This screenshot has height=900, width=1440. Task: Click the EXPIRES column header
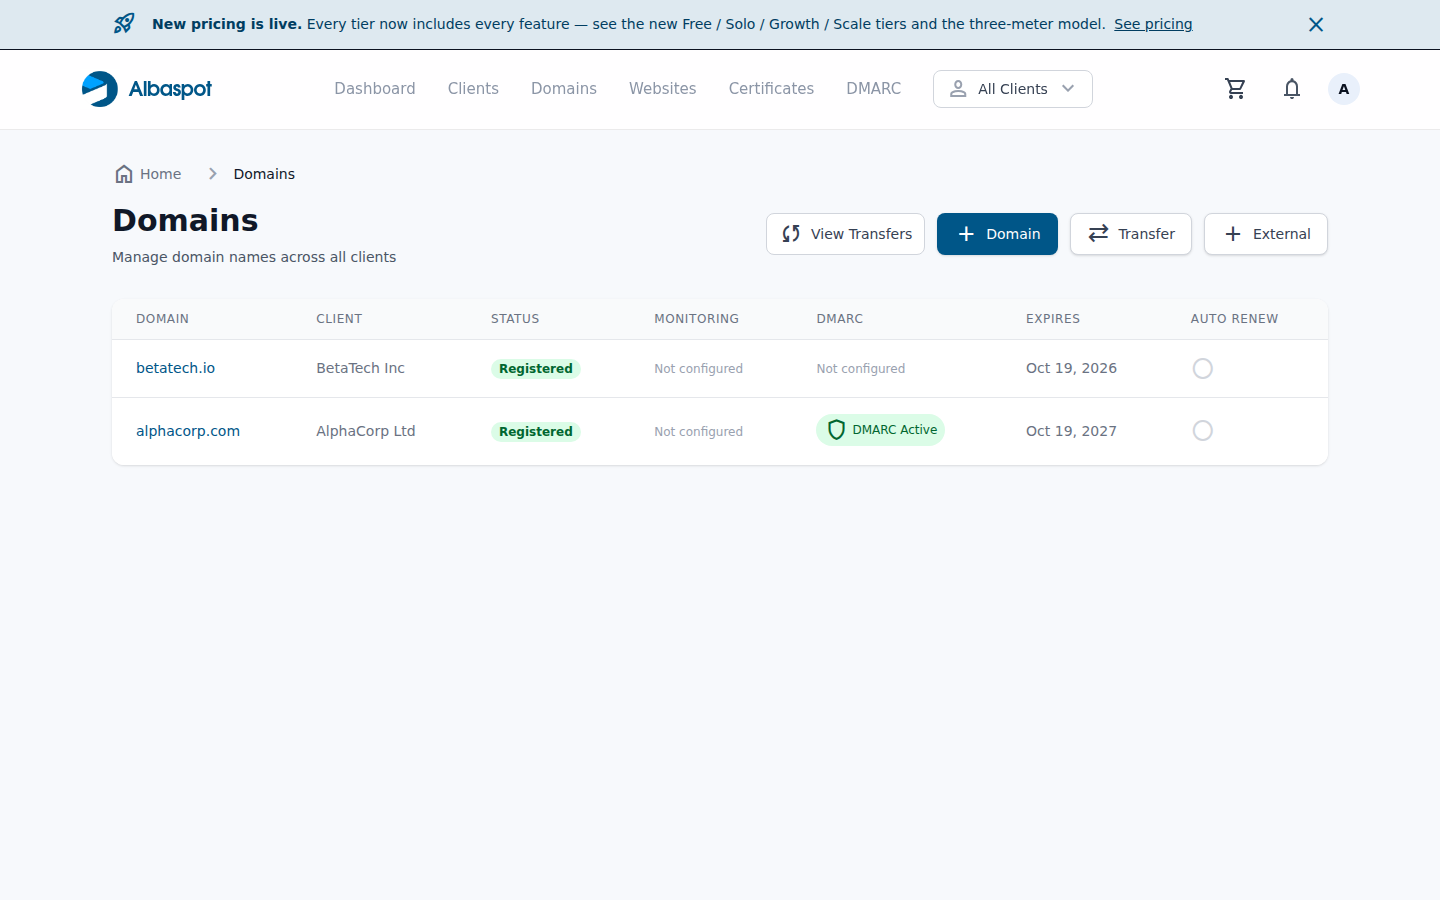pyautogui.click(x=1053, y=319)
